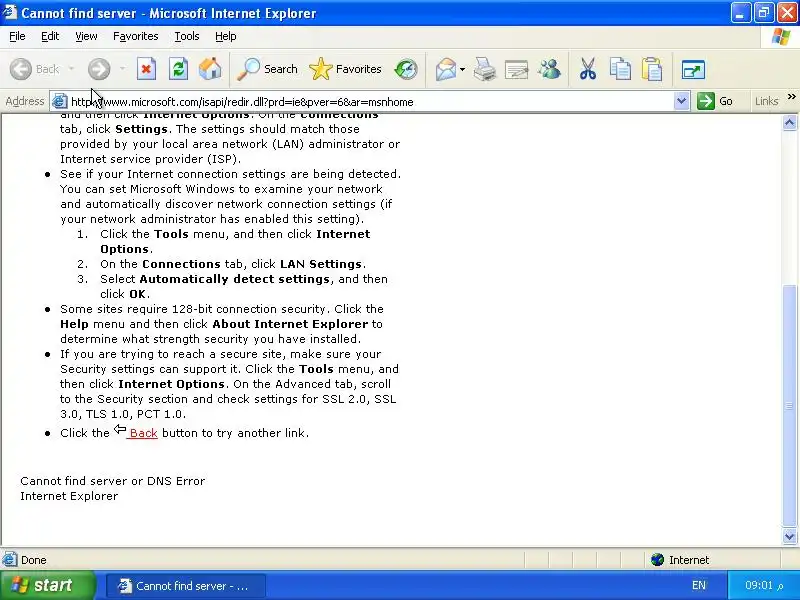Toggle Full Screen toolbar icon
800x600 pixels.
[693, 69]
